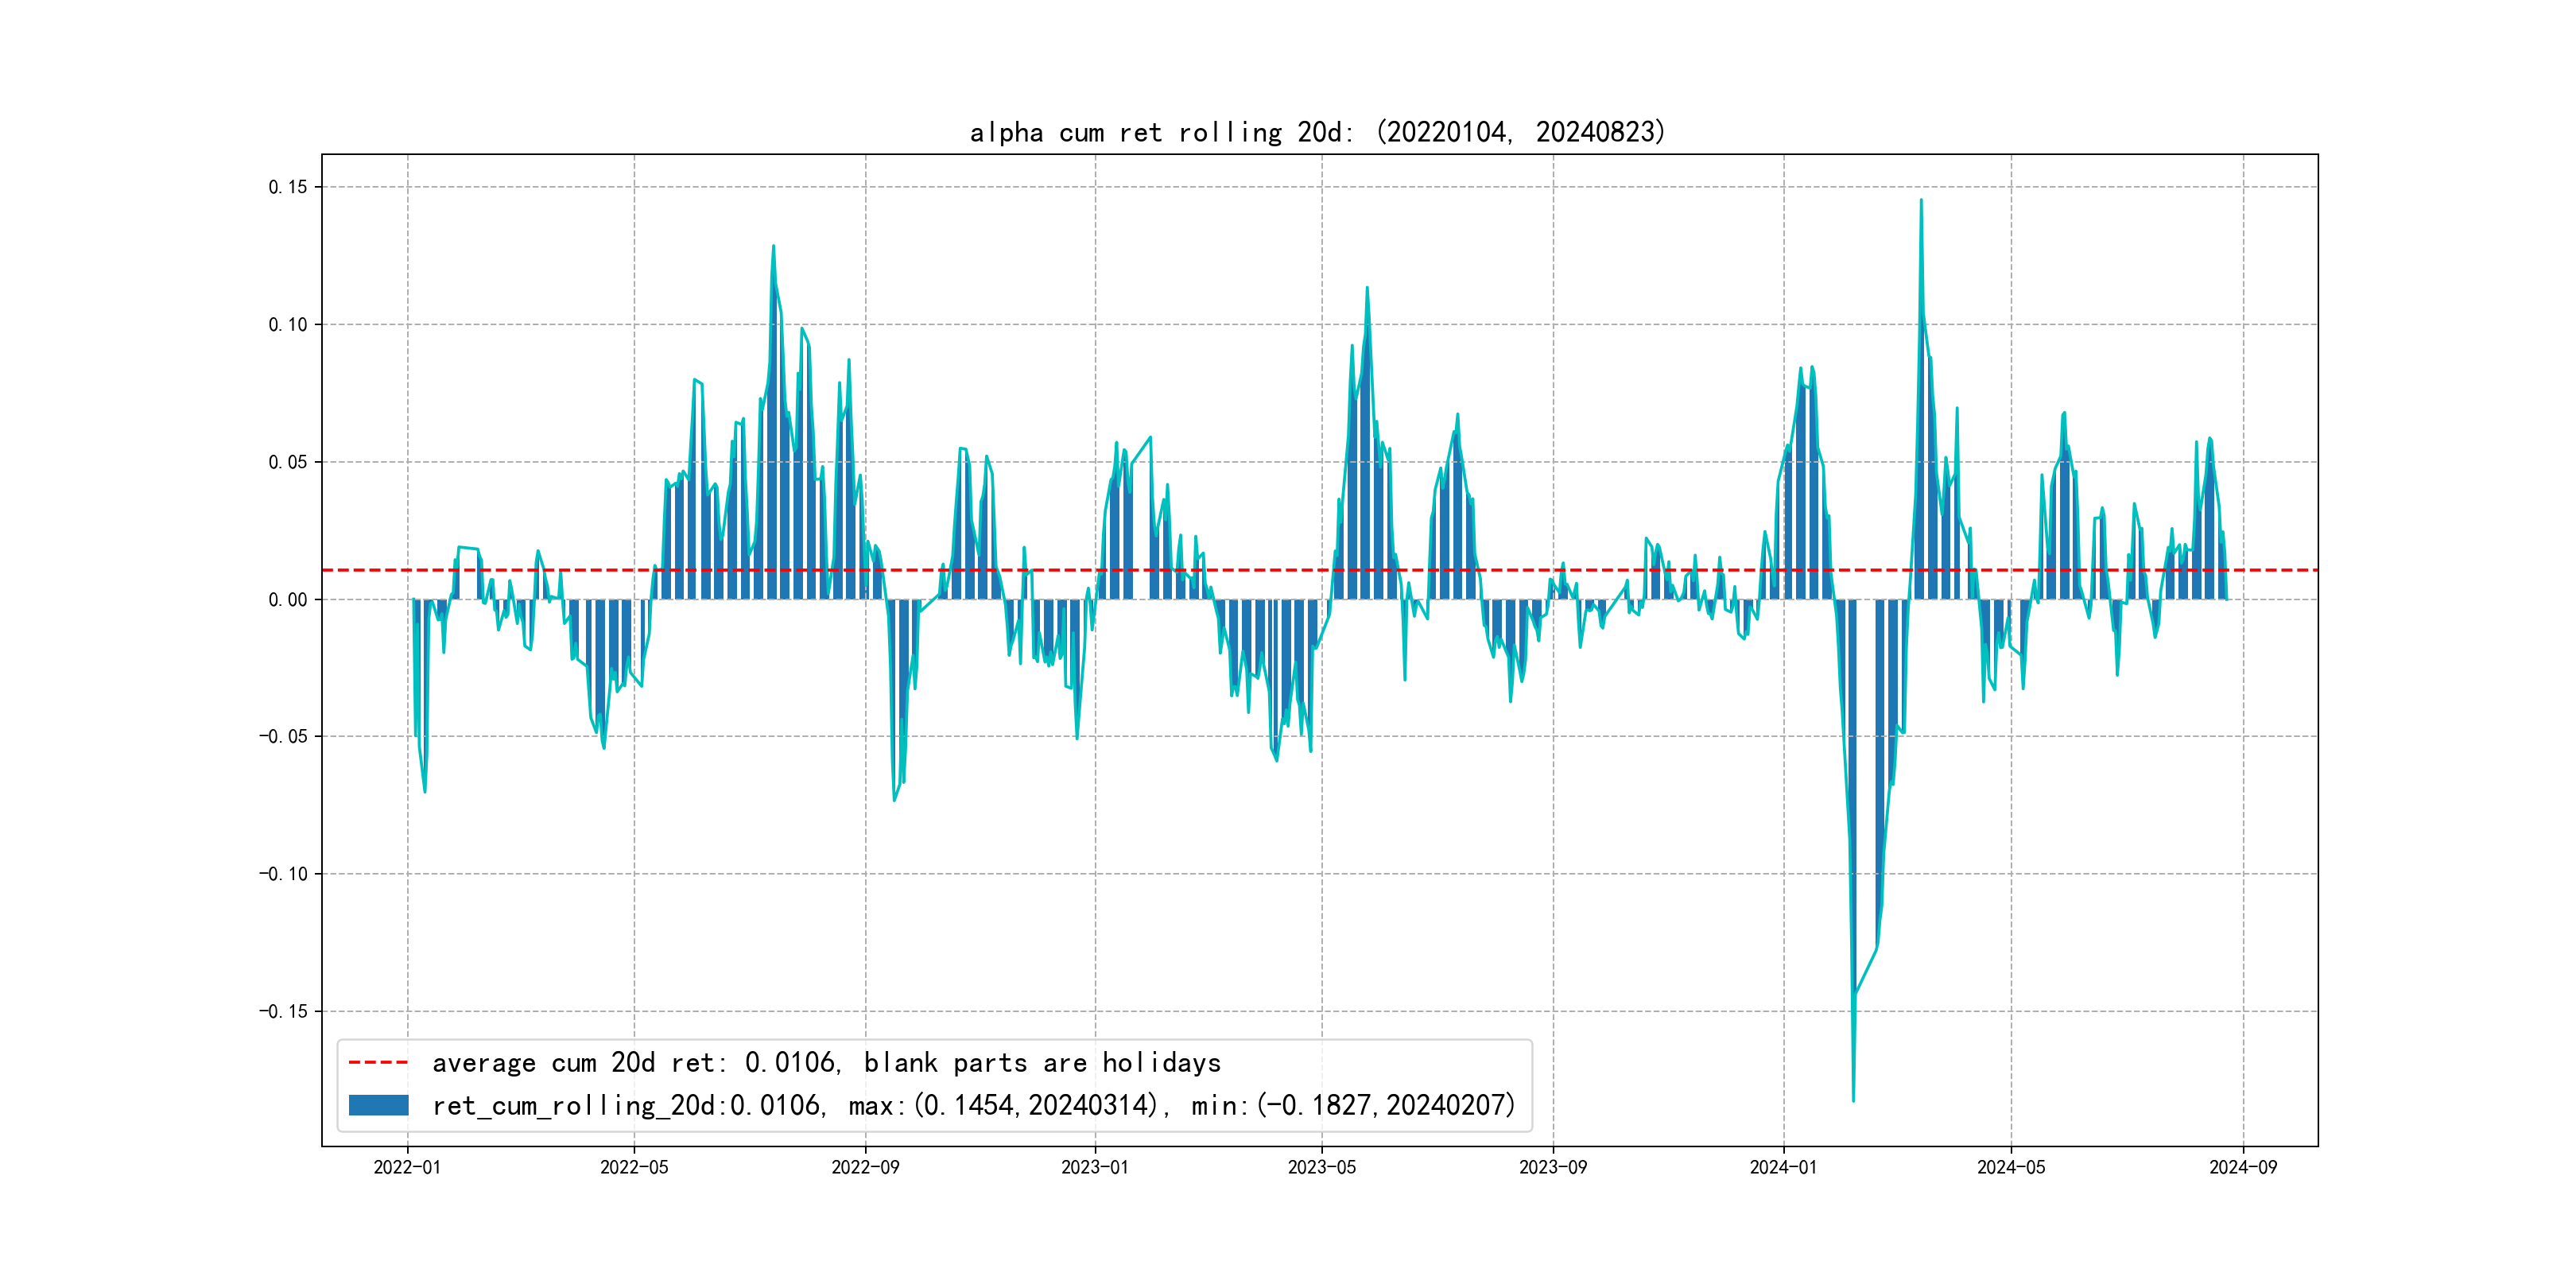Click the 2024-09 x-axis tick label
Screen dimensions: 2576x1288
2243,1167
